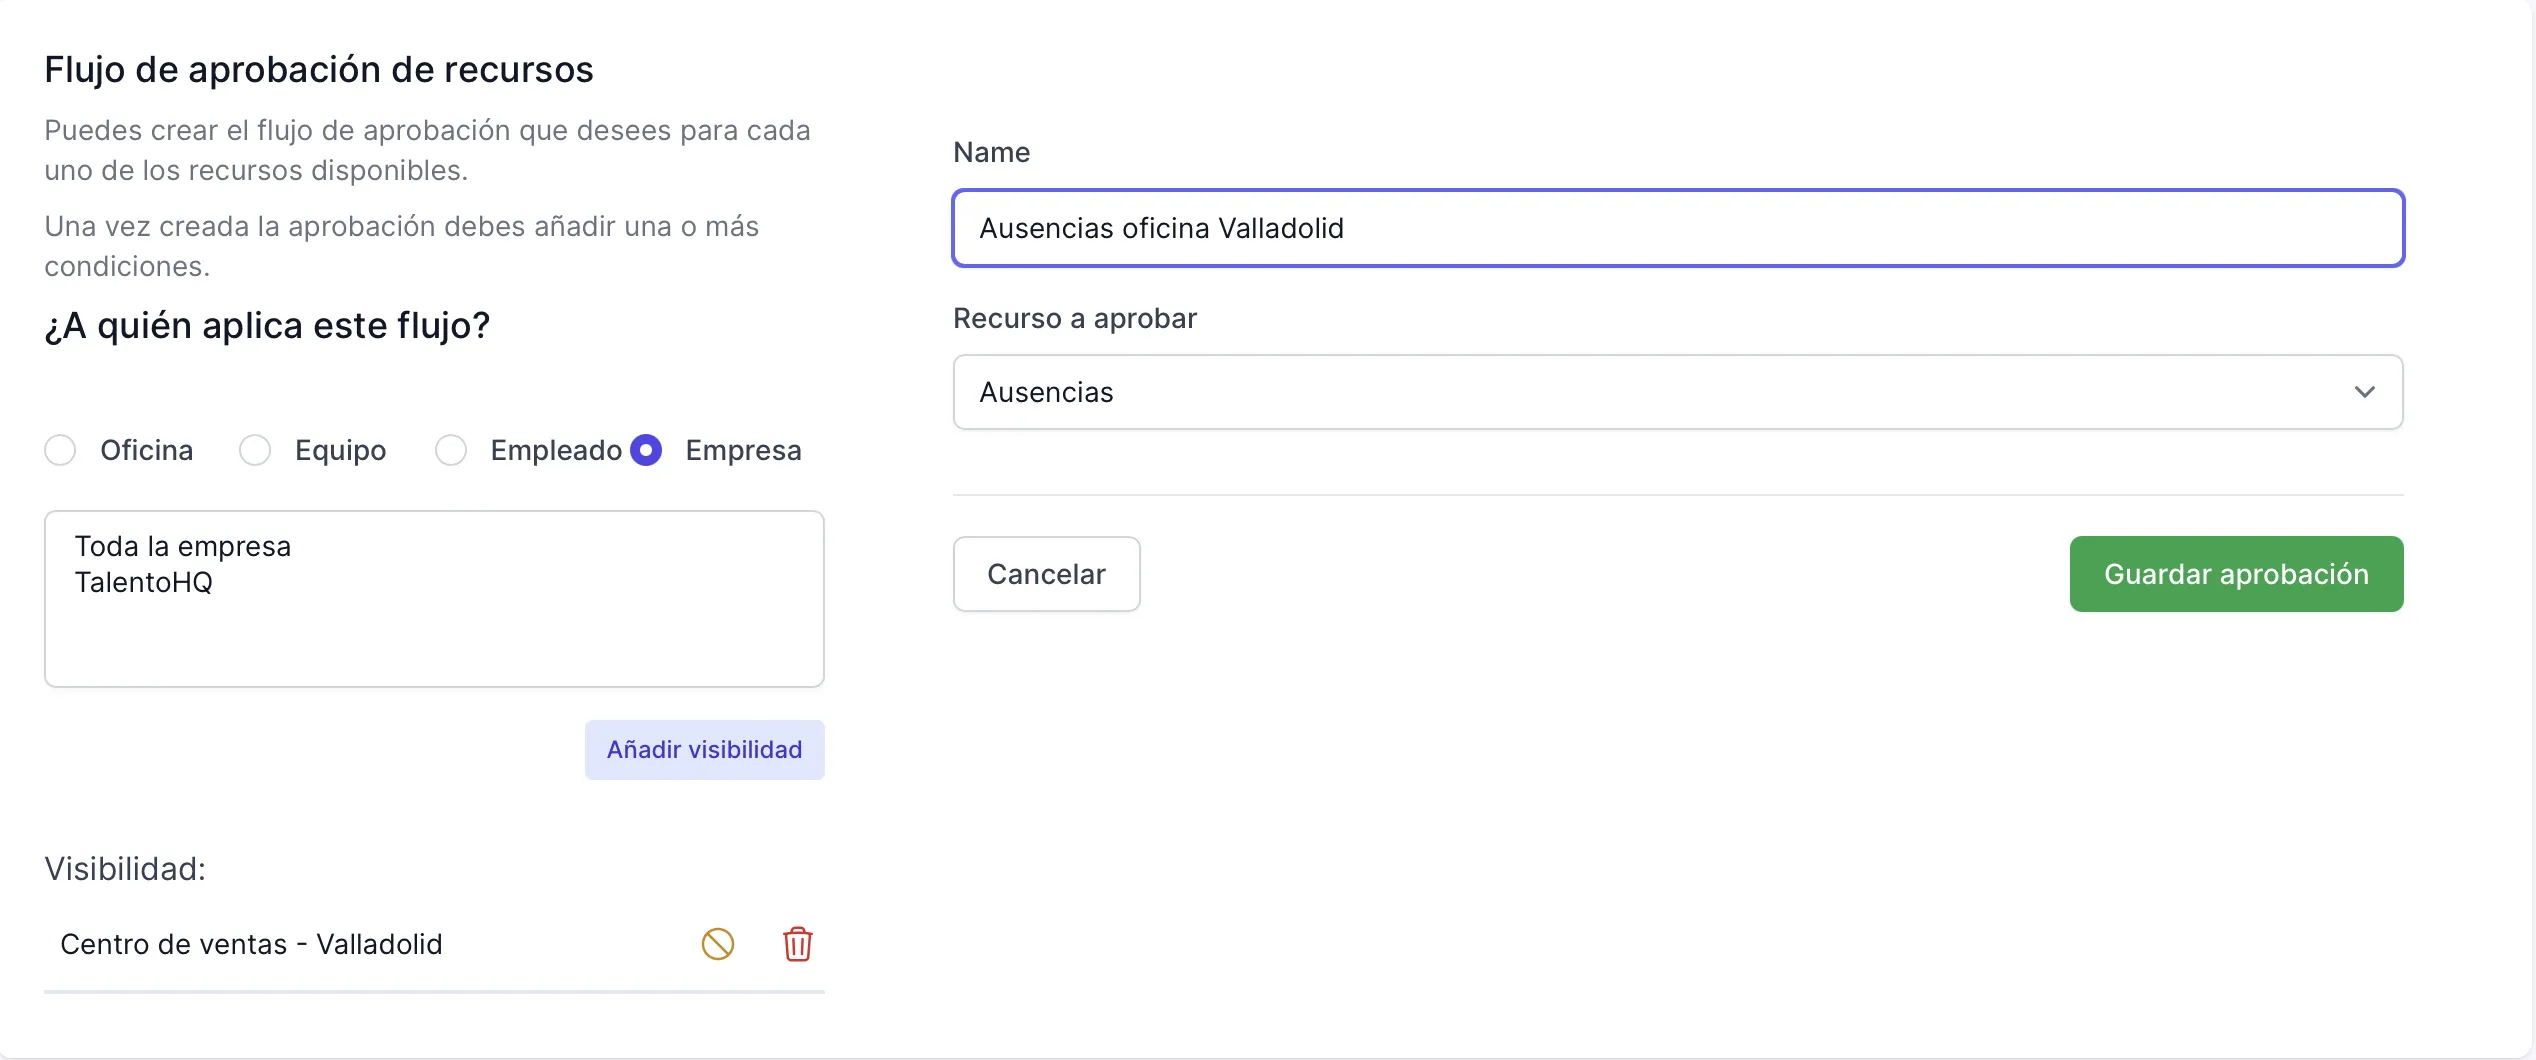The height and width of the screenshot is (1060, 2536).
Task: Select TalentoHQ in the visibility list
Action: (143, 583)
